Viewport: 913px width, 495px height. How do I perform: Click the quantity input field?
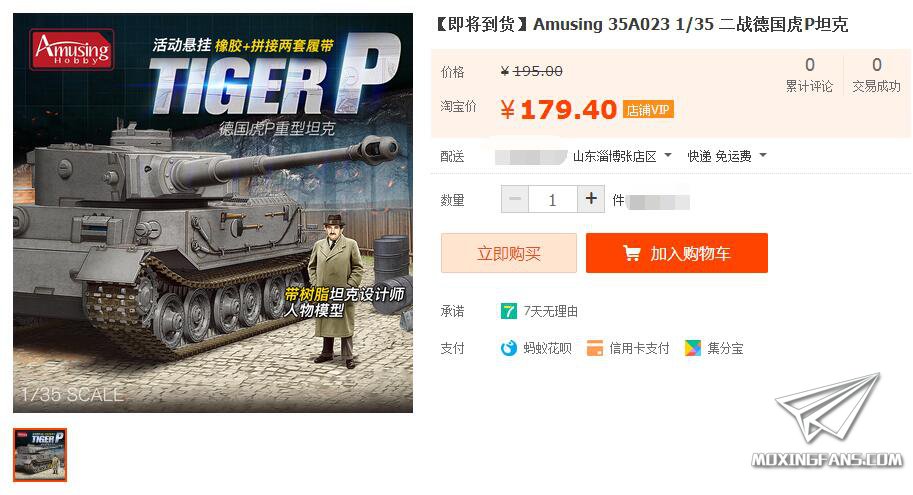[553, 200]
